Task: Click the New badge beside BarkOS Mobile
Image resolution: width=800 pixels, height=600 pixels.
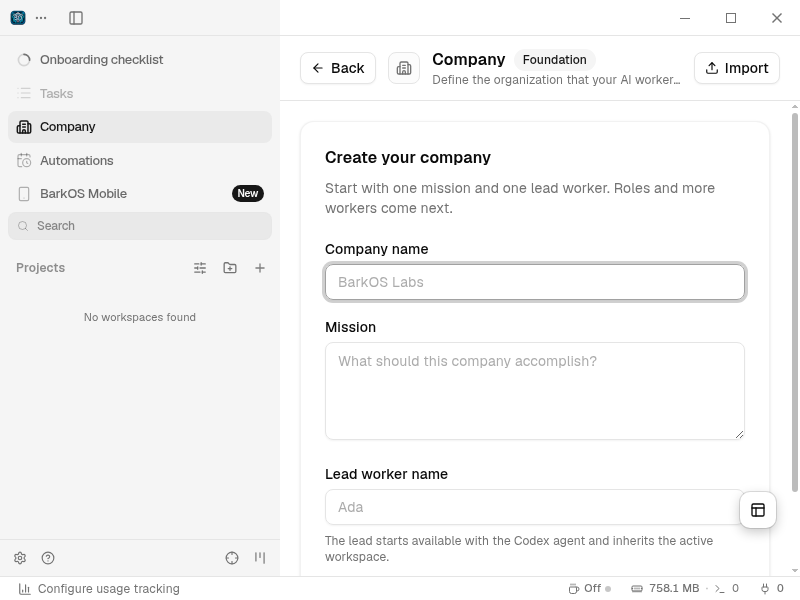Action: 248,193
